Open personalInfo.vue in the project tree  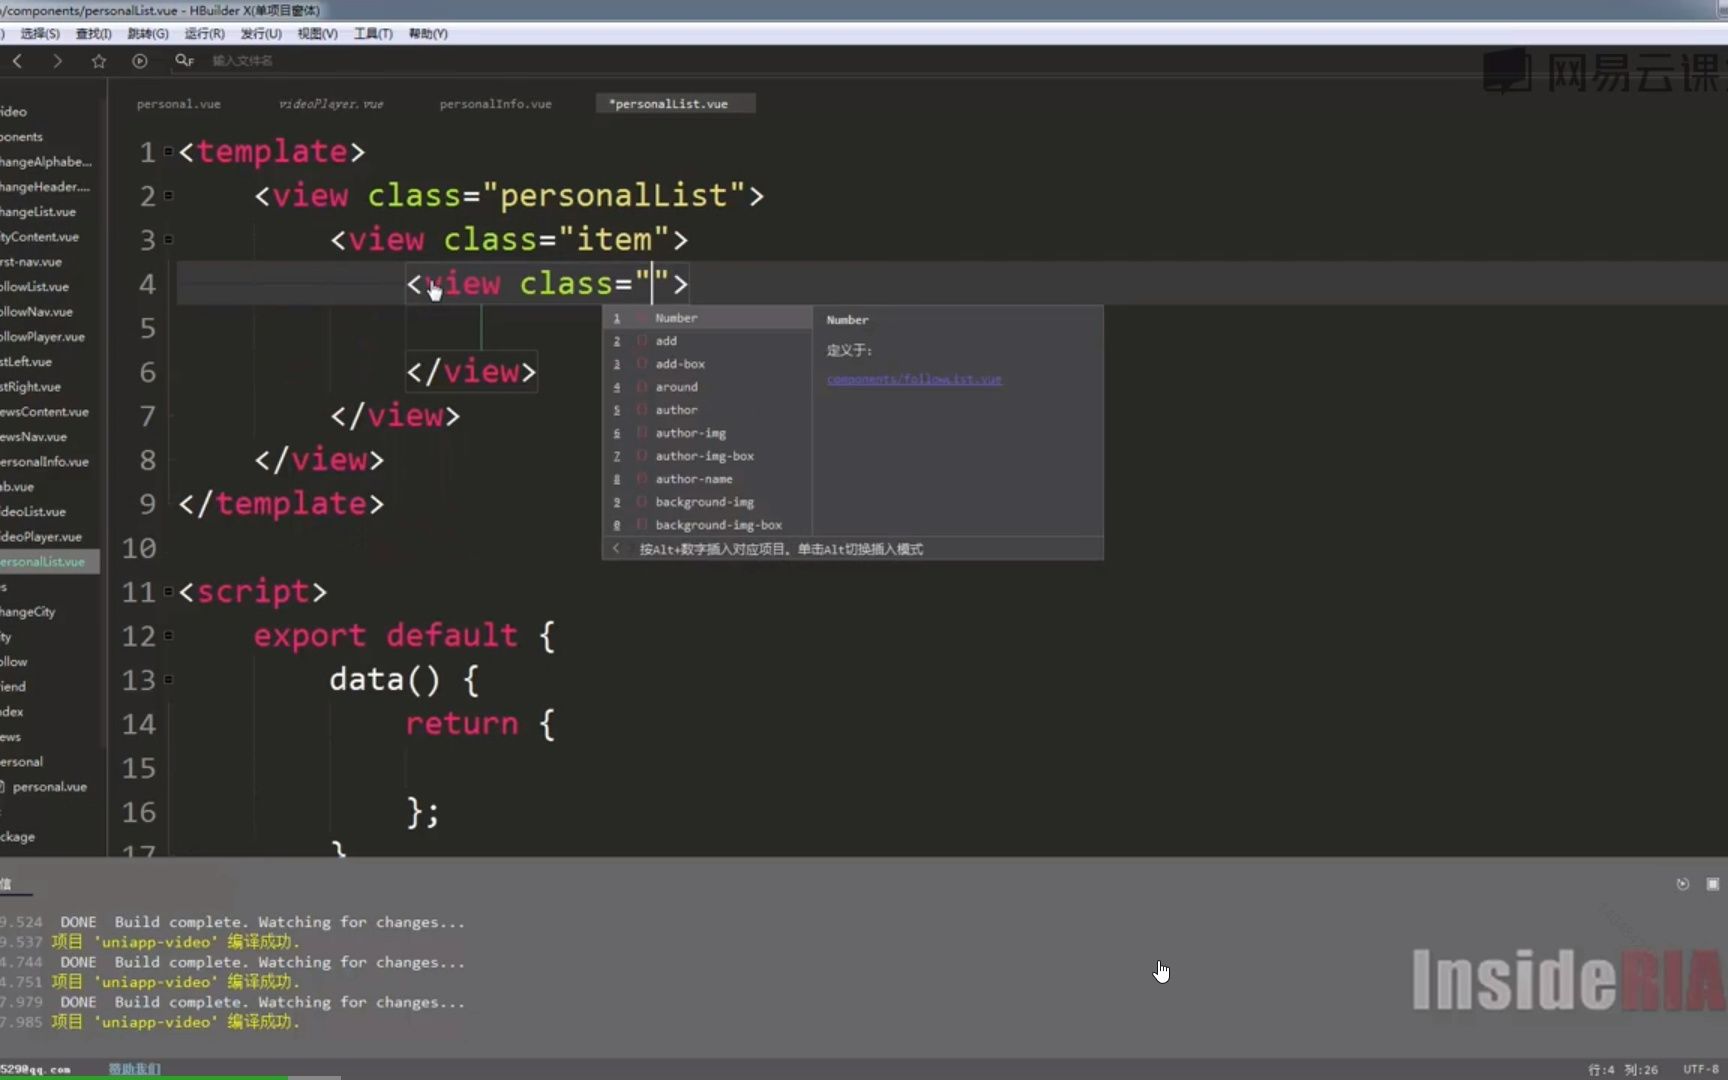point(45,462)
